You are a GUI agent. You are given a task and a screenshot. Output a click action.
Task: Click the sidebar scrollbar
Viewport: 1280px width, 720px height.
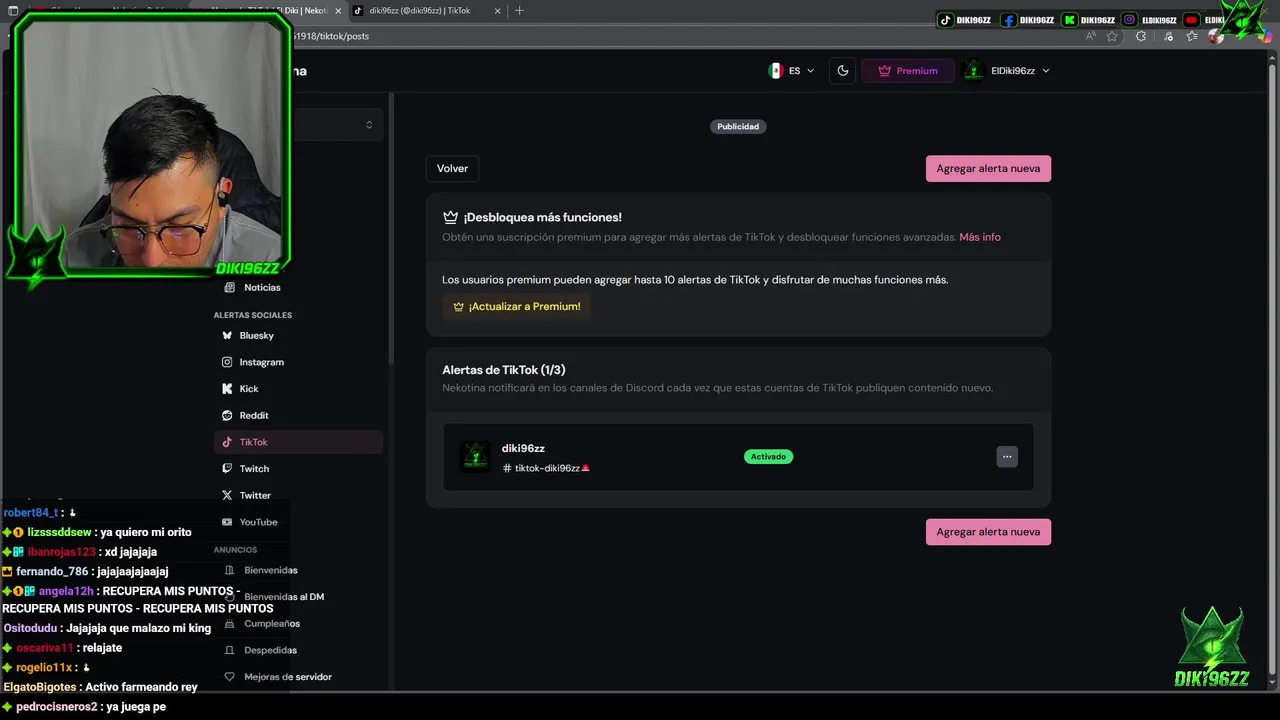pos(392,228)
